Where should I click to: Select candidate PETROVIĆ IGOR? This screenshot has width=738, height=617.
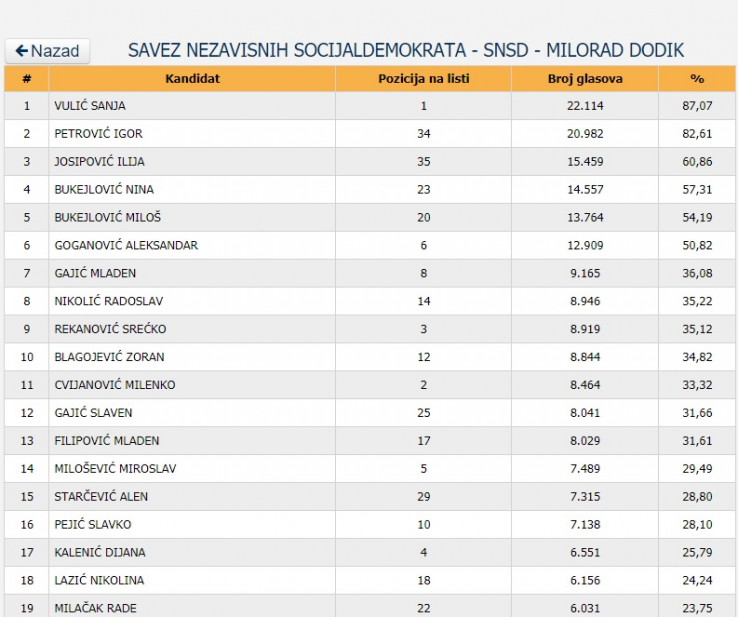[x=97, y=134]
